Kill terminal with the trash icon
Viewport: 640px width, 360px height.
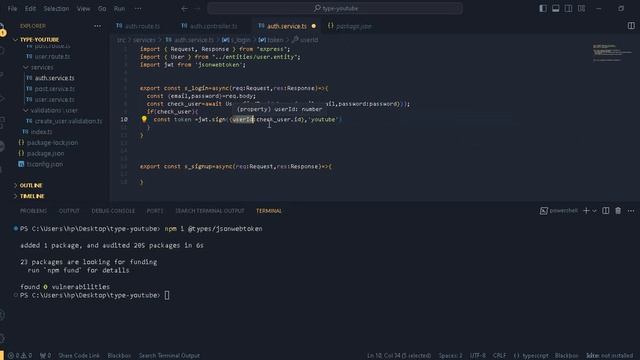[x=618, y=211]
